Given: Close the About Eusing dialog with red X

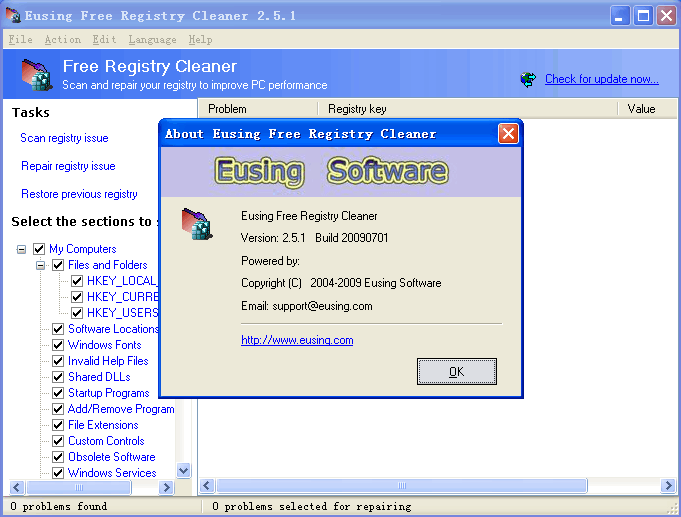Looking at the screenshot, I should coord(508,133).
